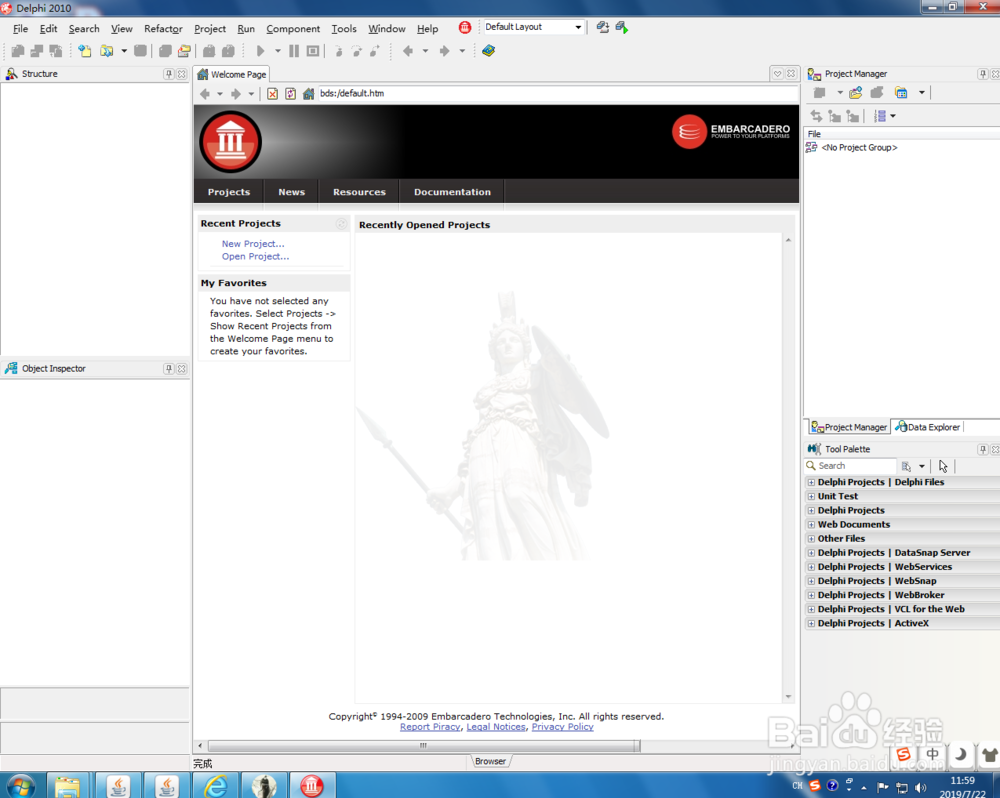Open the Documentation section on Welcome Page

(452, 192)
